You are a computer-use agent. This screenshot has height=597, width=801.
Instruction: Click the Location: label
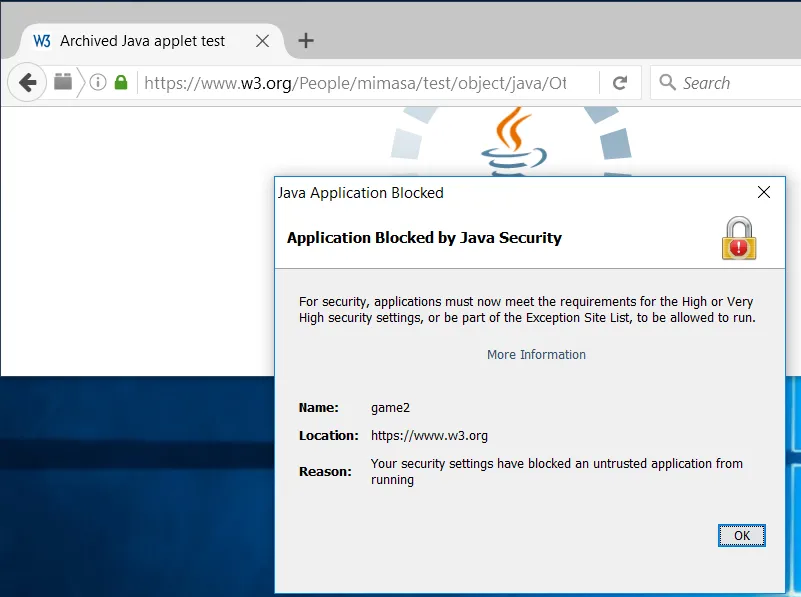328,436
